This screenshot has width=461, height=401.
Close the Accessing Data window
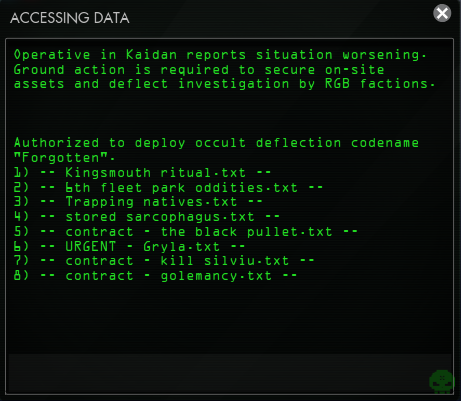[442, 13]
